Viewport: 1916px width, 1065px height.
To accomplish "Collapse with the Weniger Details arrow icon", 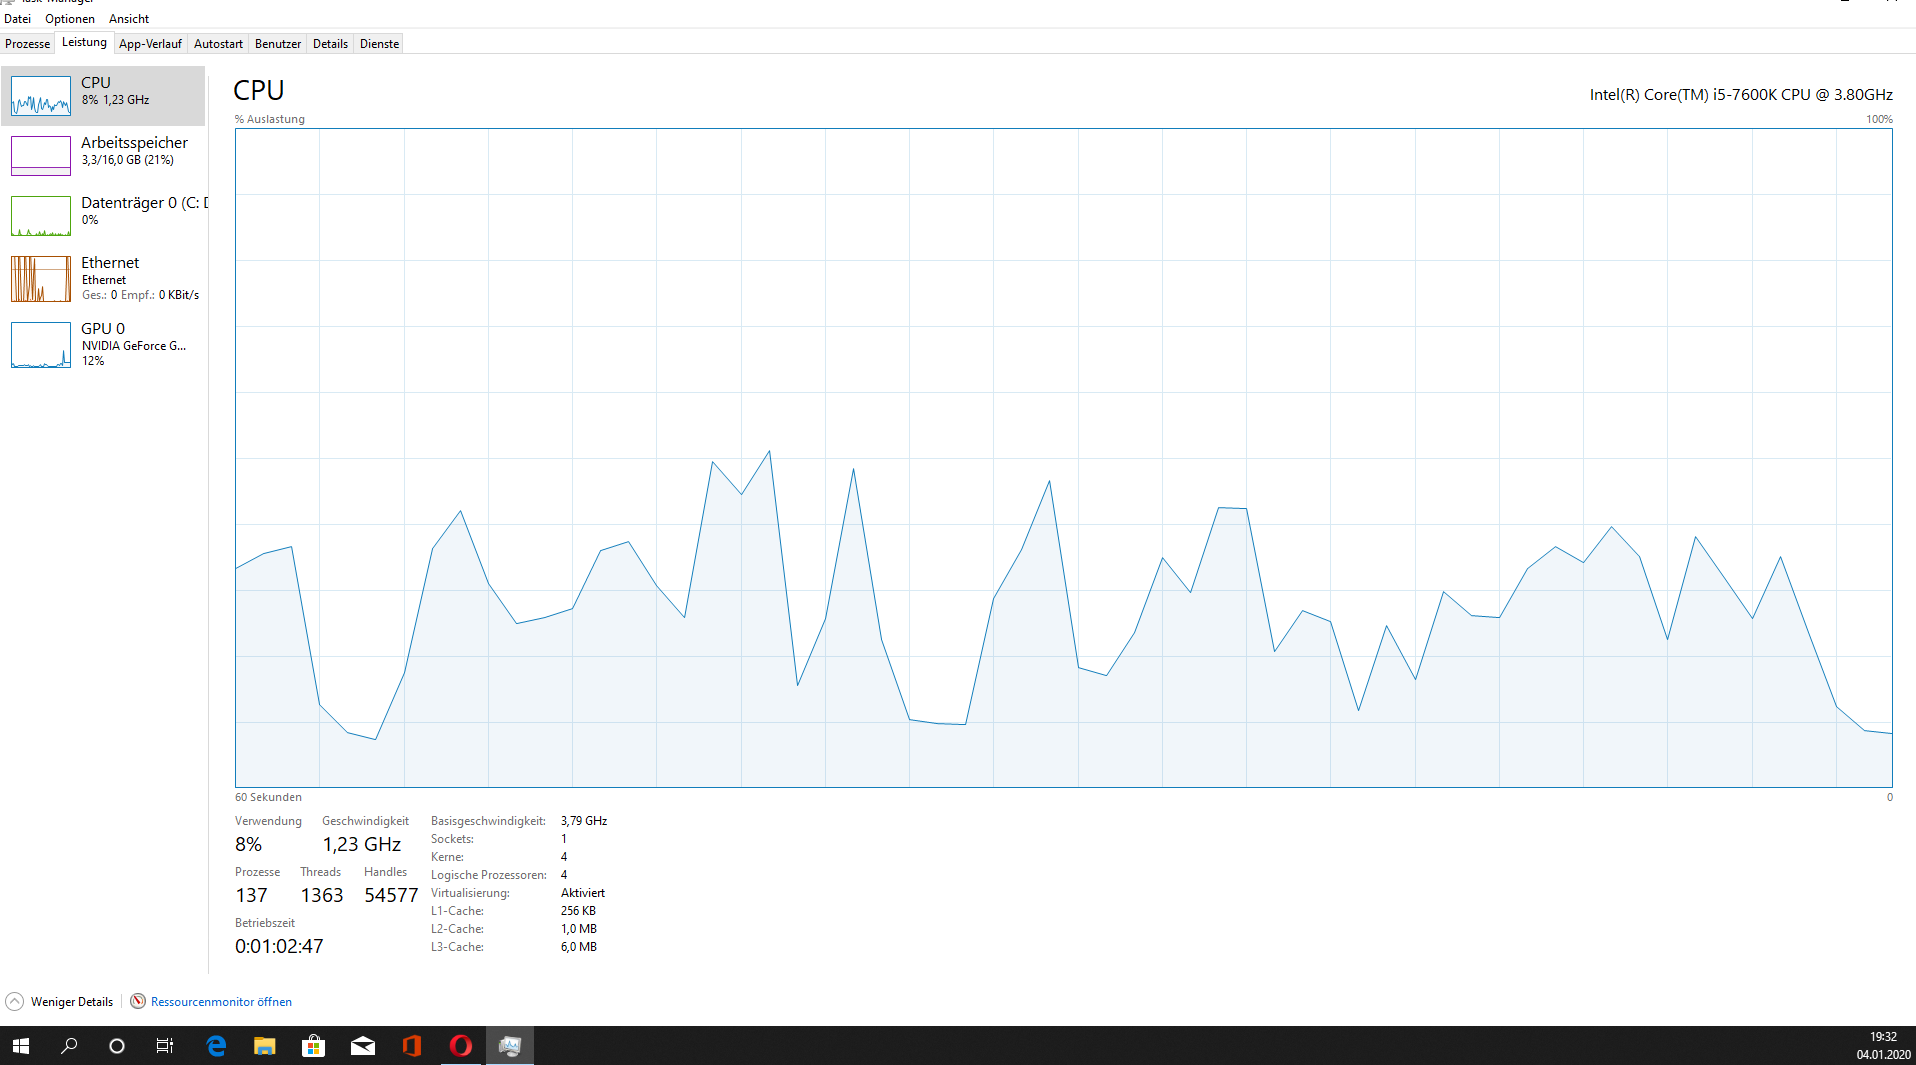I will pyautogui.click(x=15, y=1001).
